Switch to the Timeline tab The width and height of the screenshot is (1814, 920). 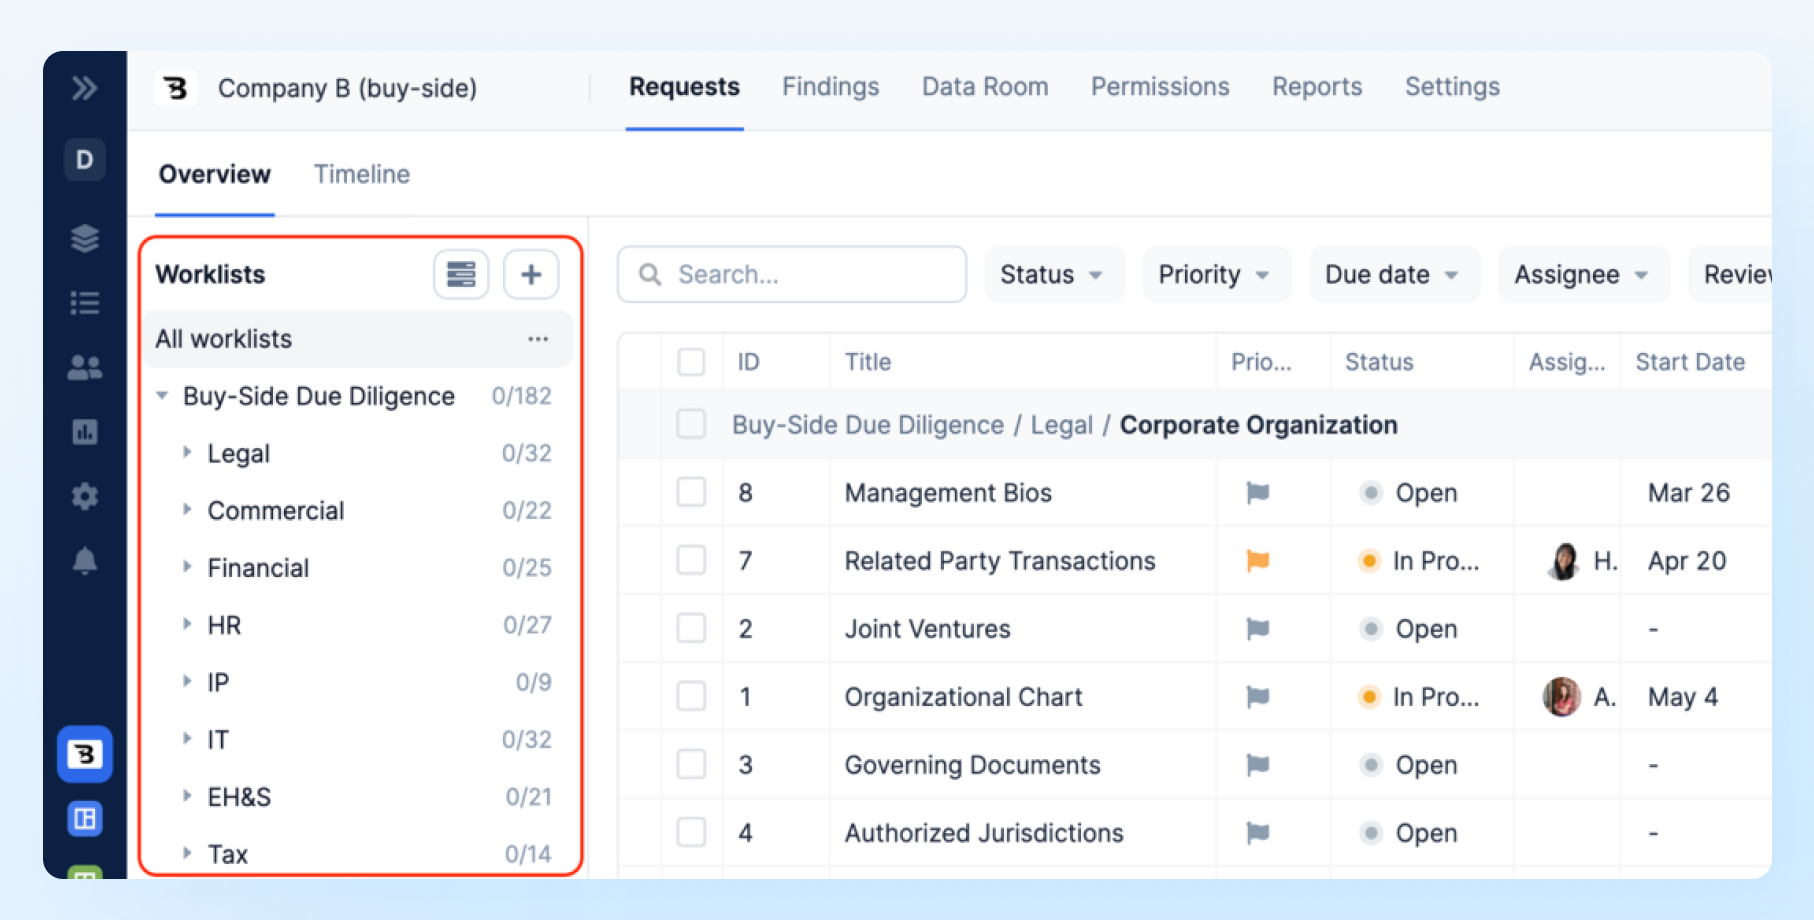pyautogui.click(x=361, y=174)
